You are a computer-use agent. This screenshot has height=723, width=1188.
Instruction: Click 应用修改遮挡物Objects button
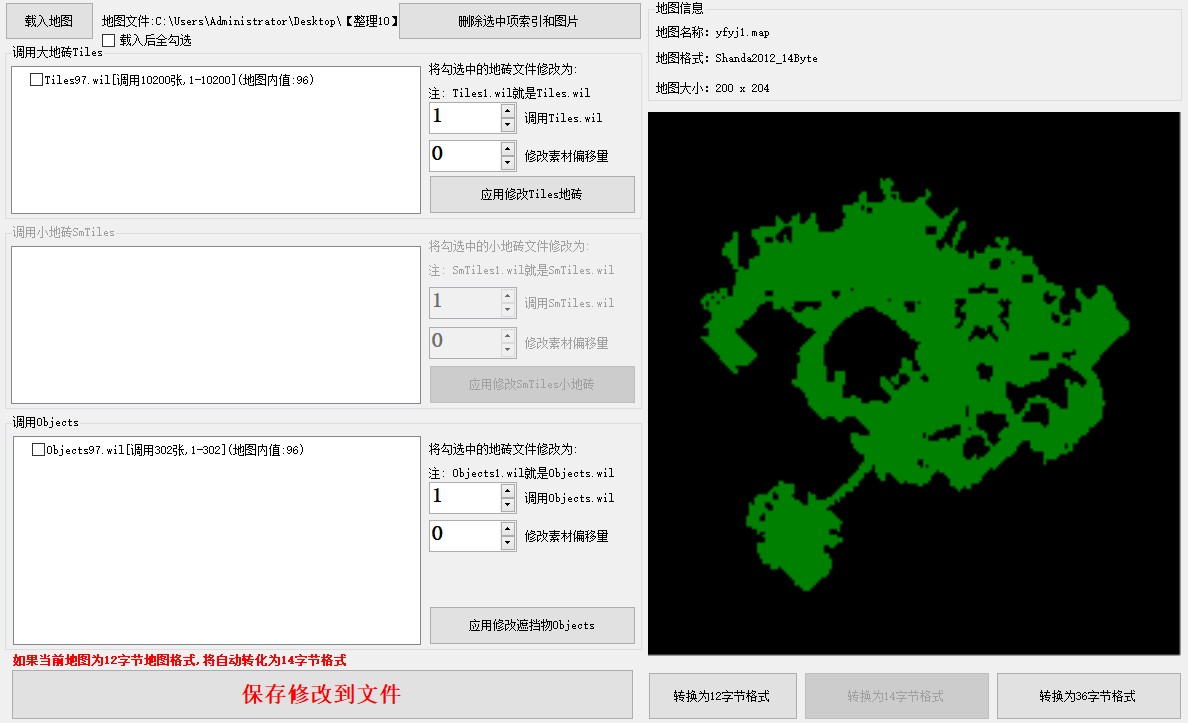click(x=532, y=625)
